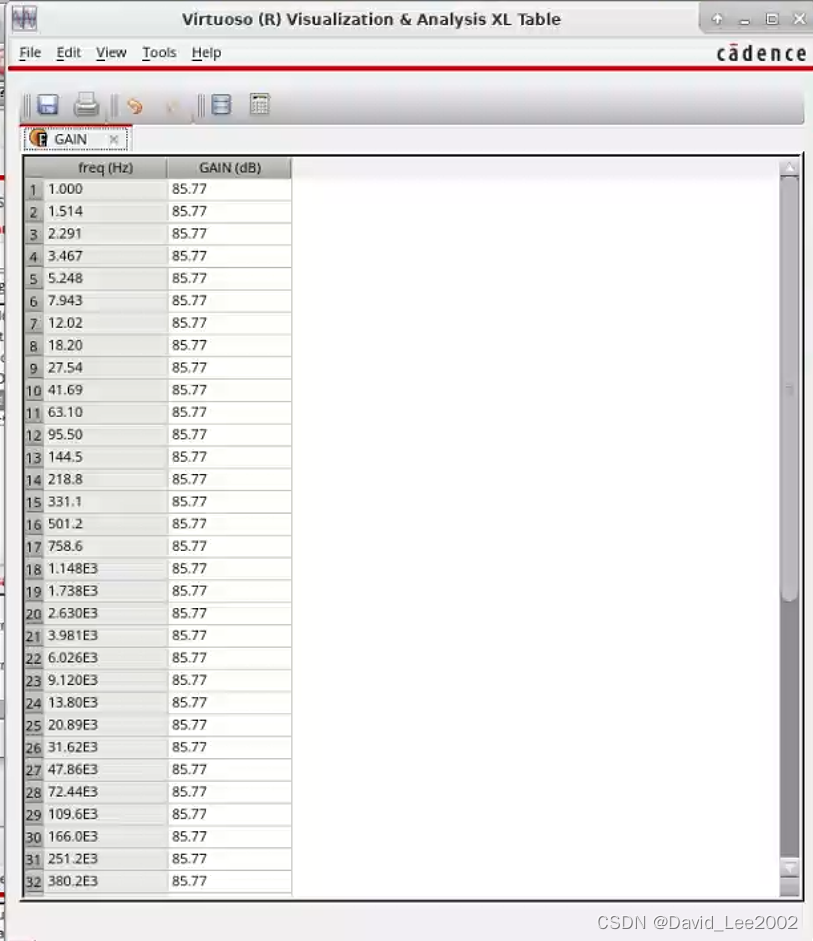Viewport: 813px width, 941px height.
Task: Click the GAIN tab's expression icon
Action: click(38, 139)
